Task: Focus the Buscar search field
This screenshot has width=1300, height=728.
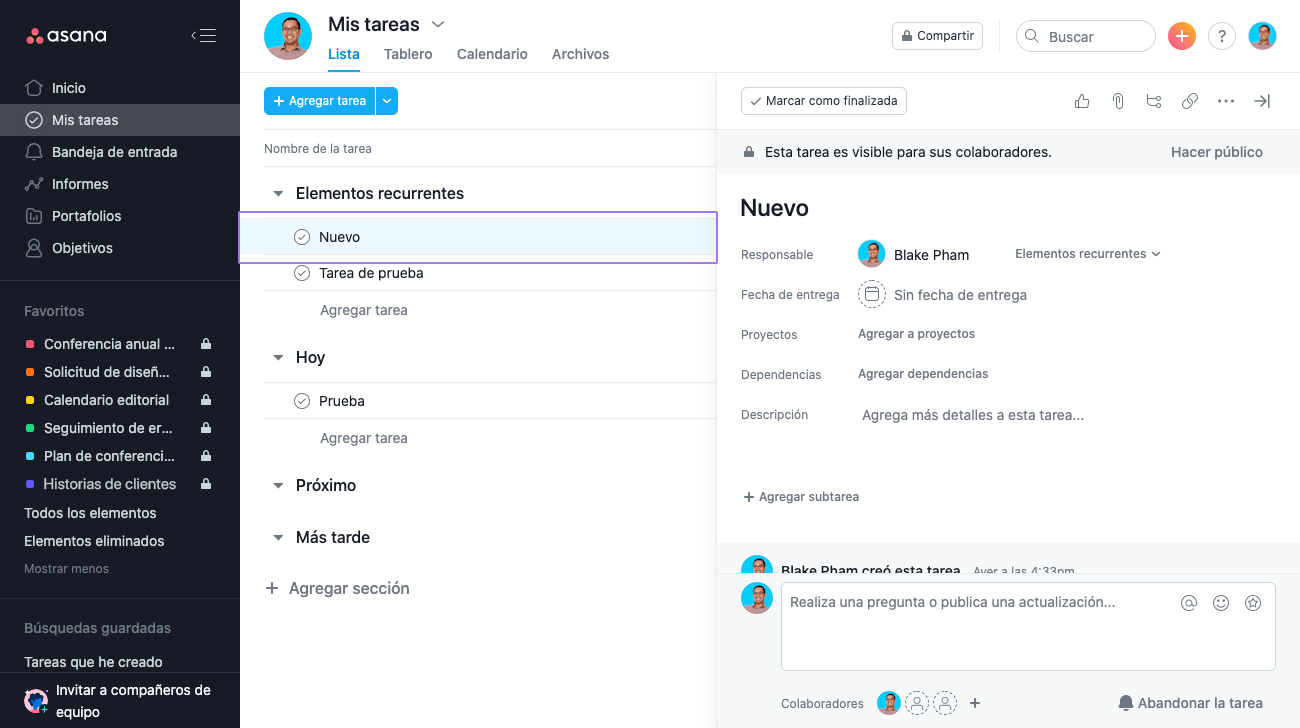Action: pyautogui.click(x=1086, y=36)
